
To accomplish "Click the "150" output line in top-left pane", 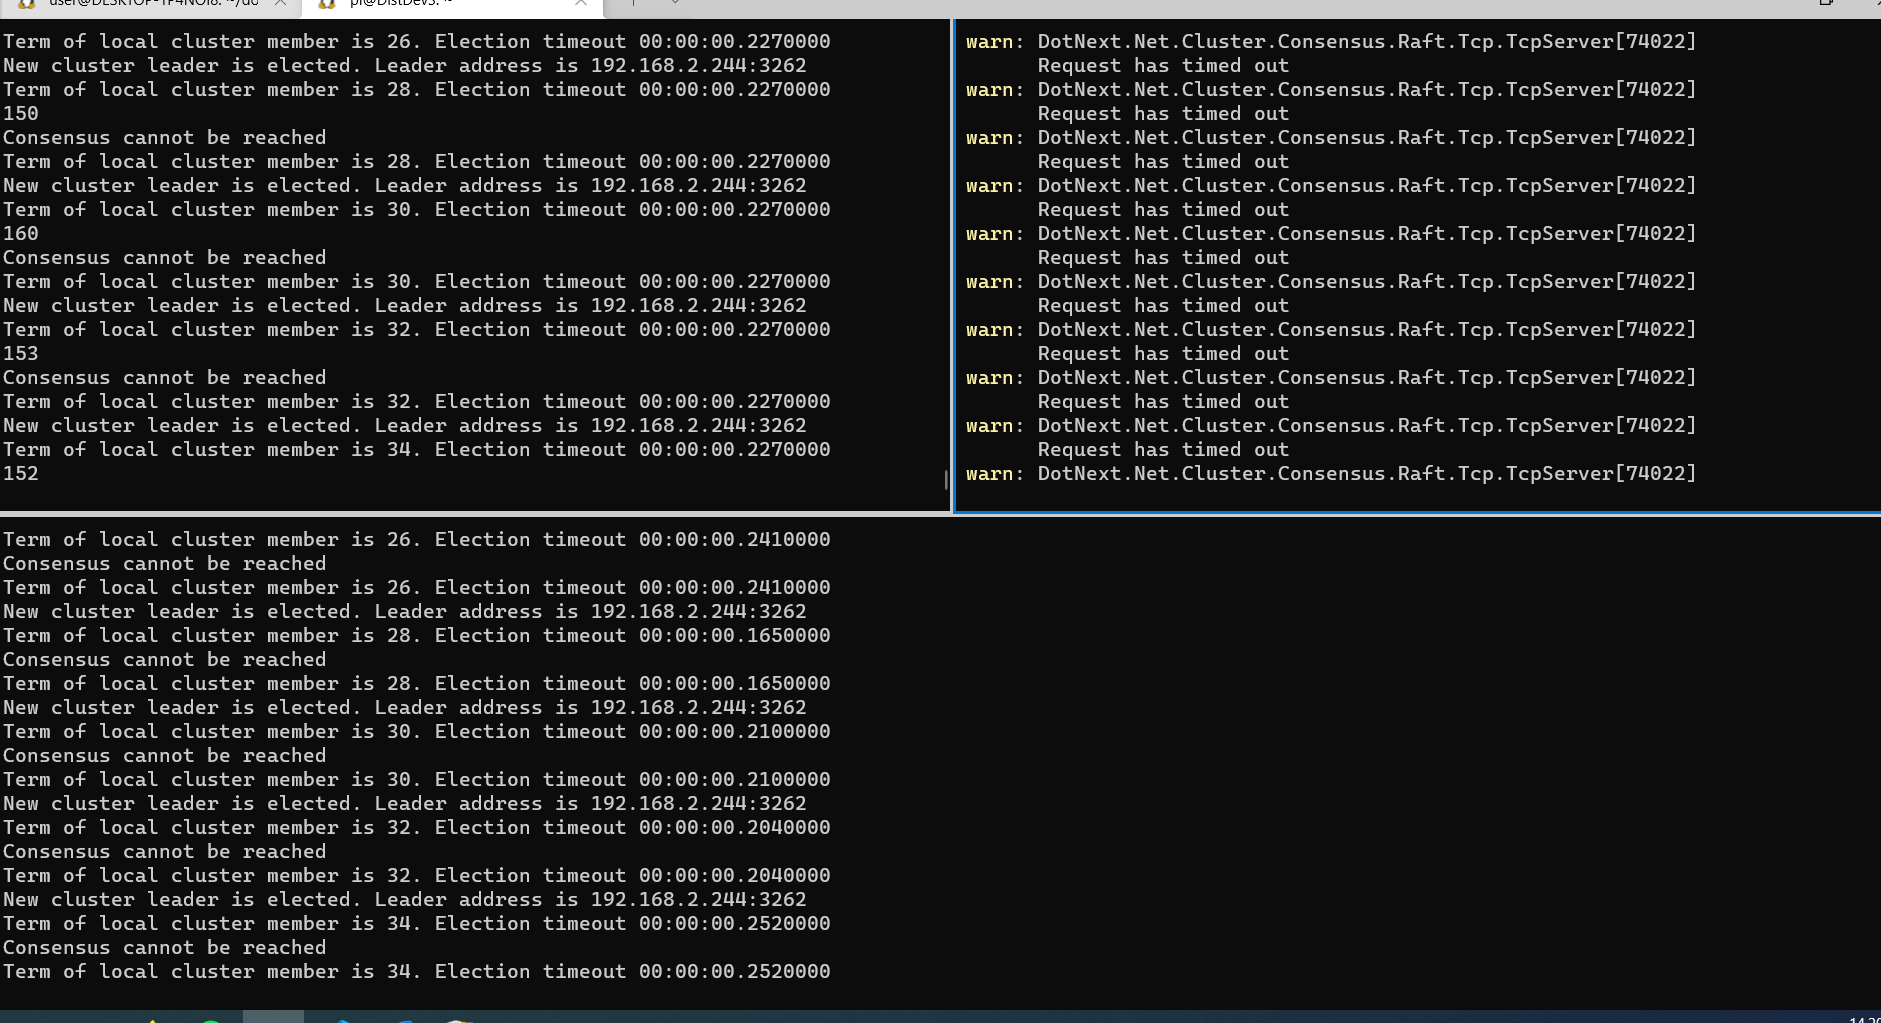I will pyautogui.click(x=21, y=114).
